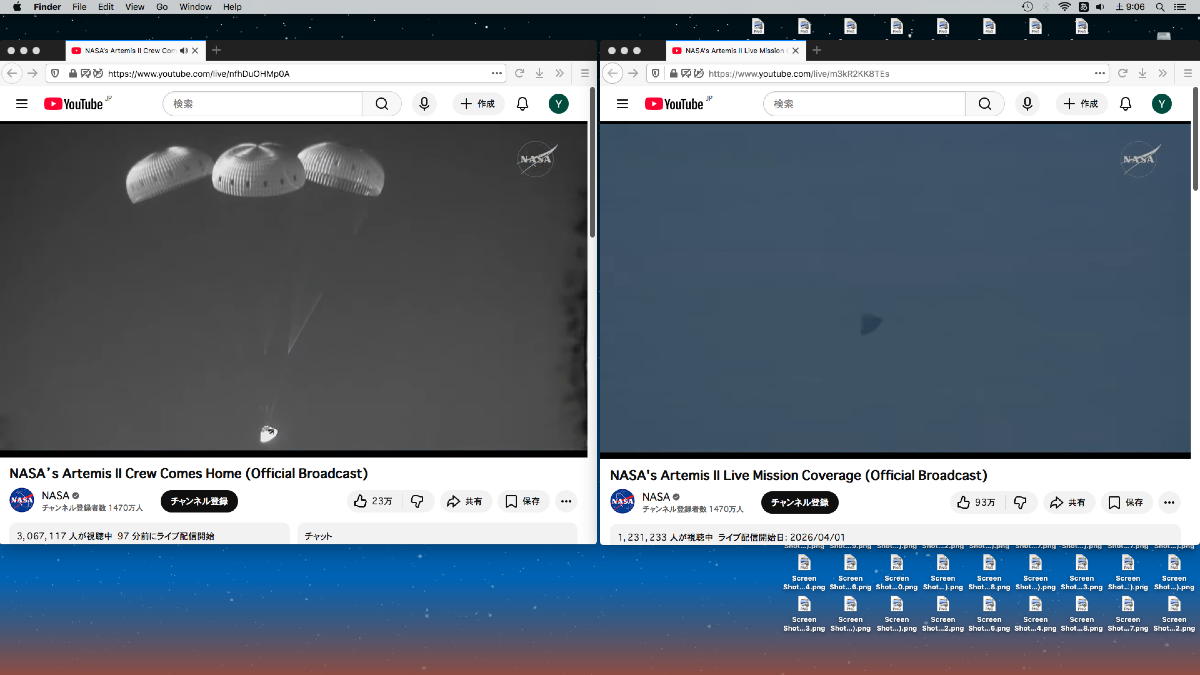
Task: Dislike the Crew Comes Home video
Action: tap(418, 501)
